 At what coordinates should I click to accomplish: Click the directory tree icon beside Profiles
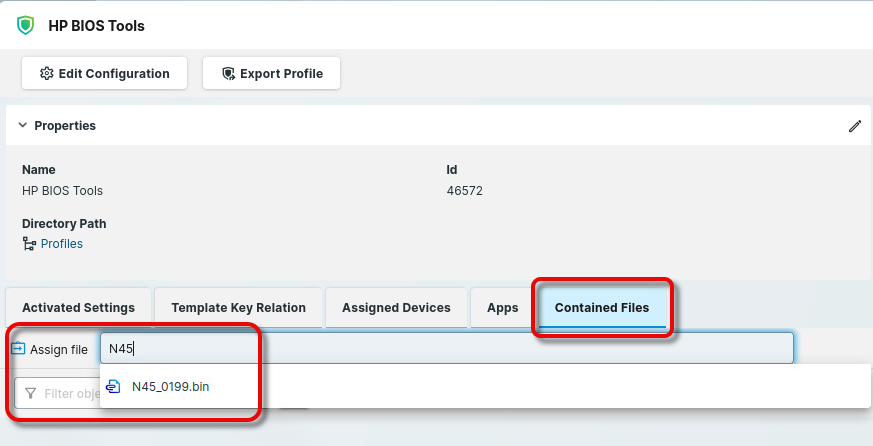click(29, 244)
